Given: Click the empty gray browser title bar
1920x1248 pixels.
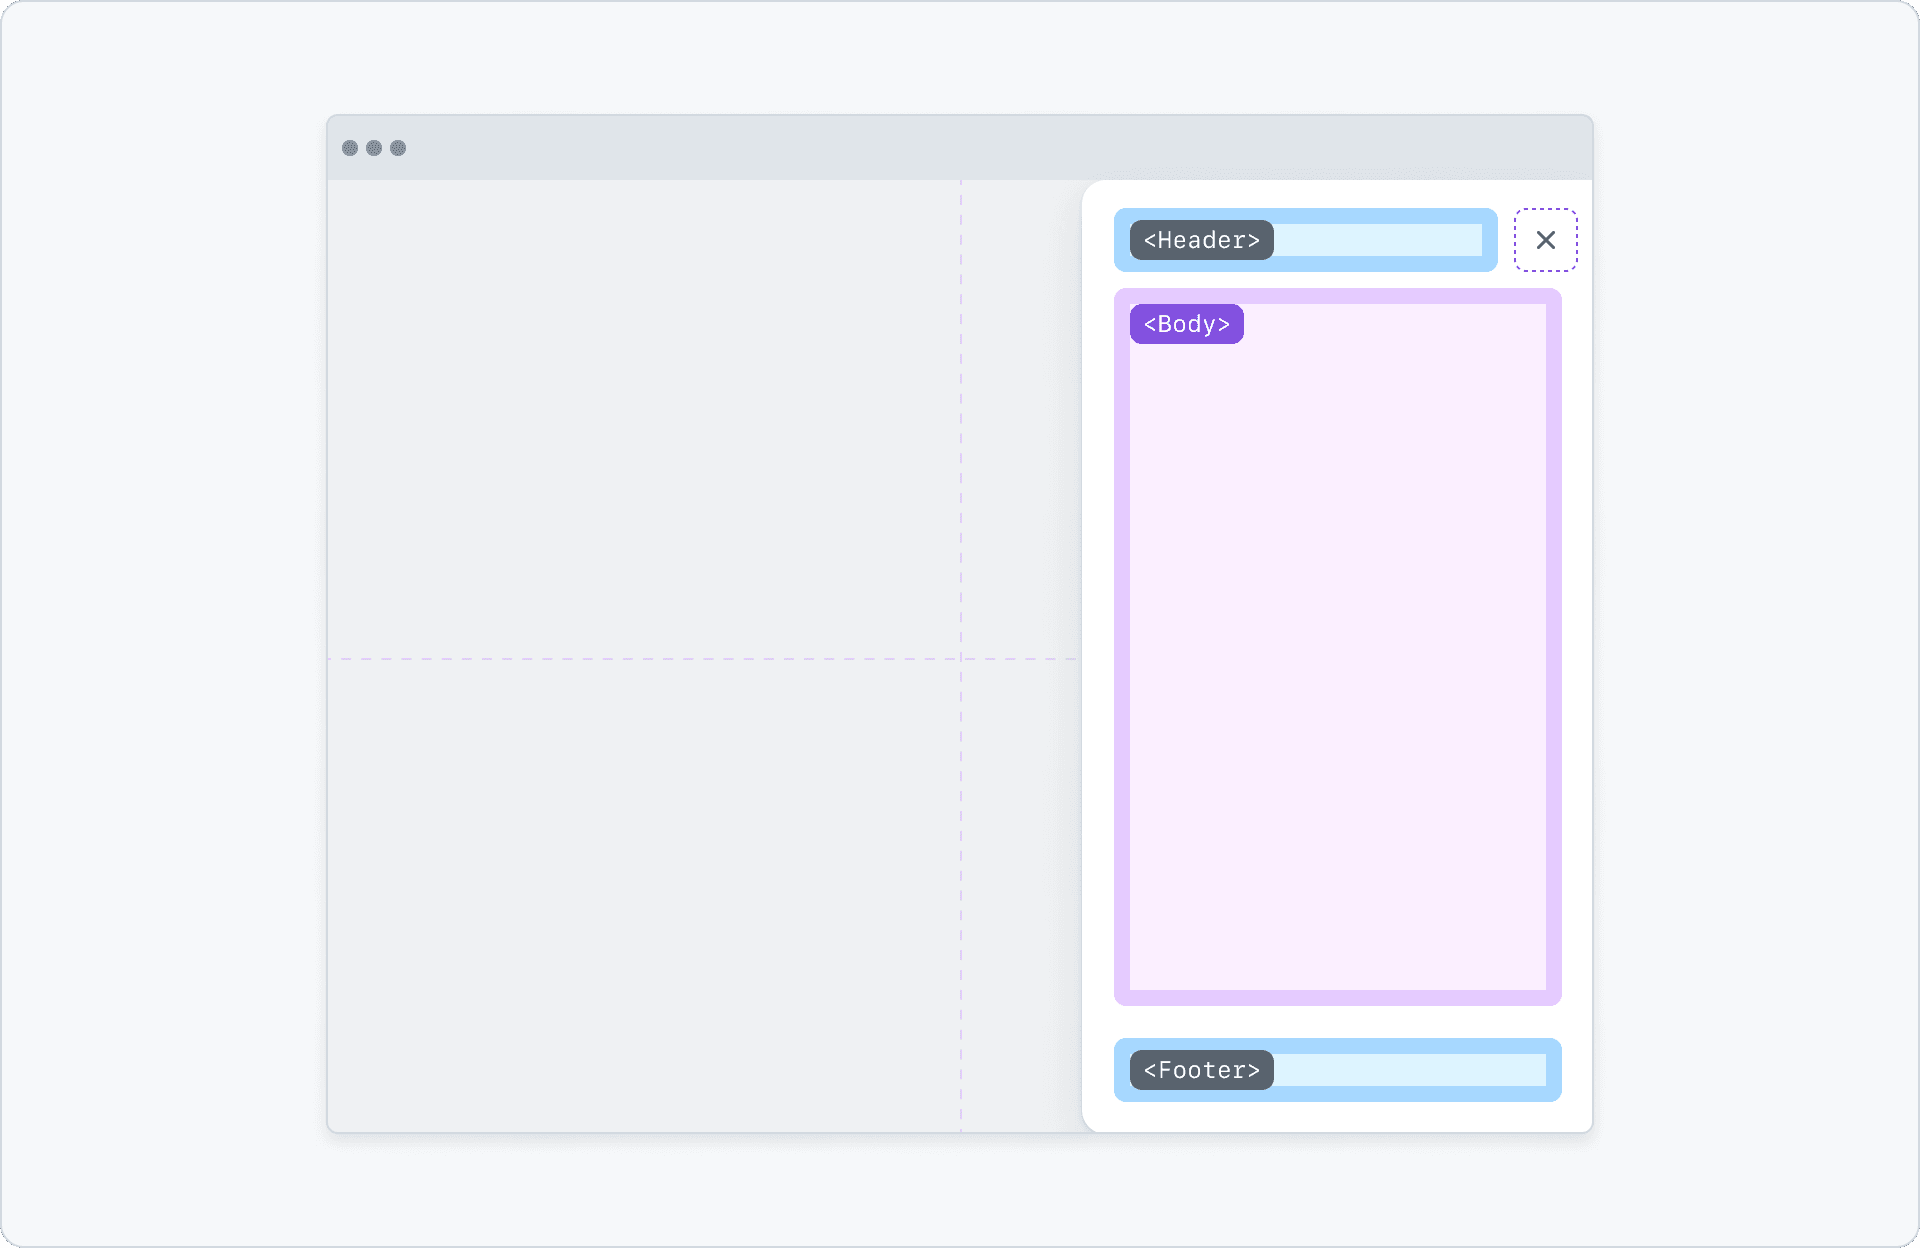Looking at the screenshot, I should click(x=960, y=148).
